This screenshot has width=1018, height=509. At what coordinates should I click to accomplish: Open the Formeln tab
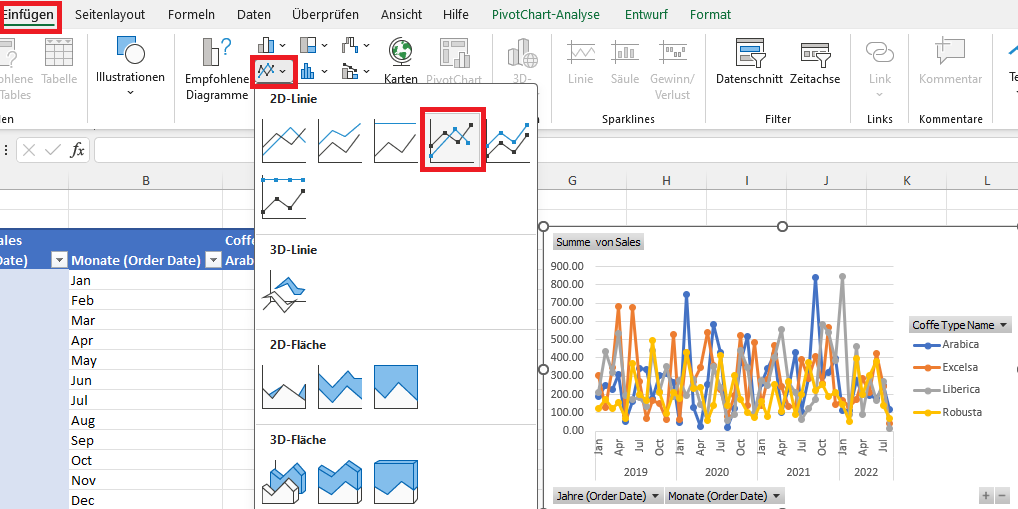(191, 14)
